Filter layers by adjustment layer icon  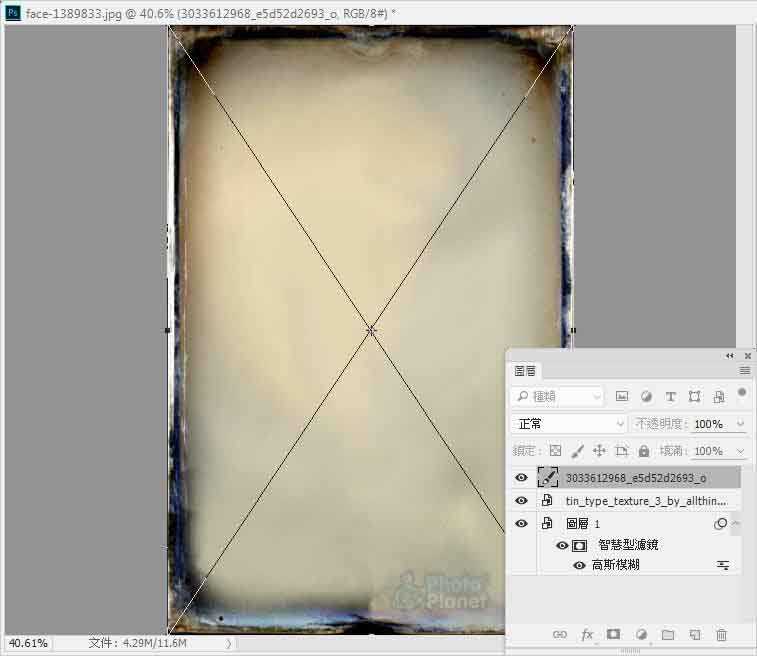[646, 396]
